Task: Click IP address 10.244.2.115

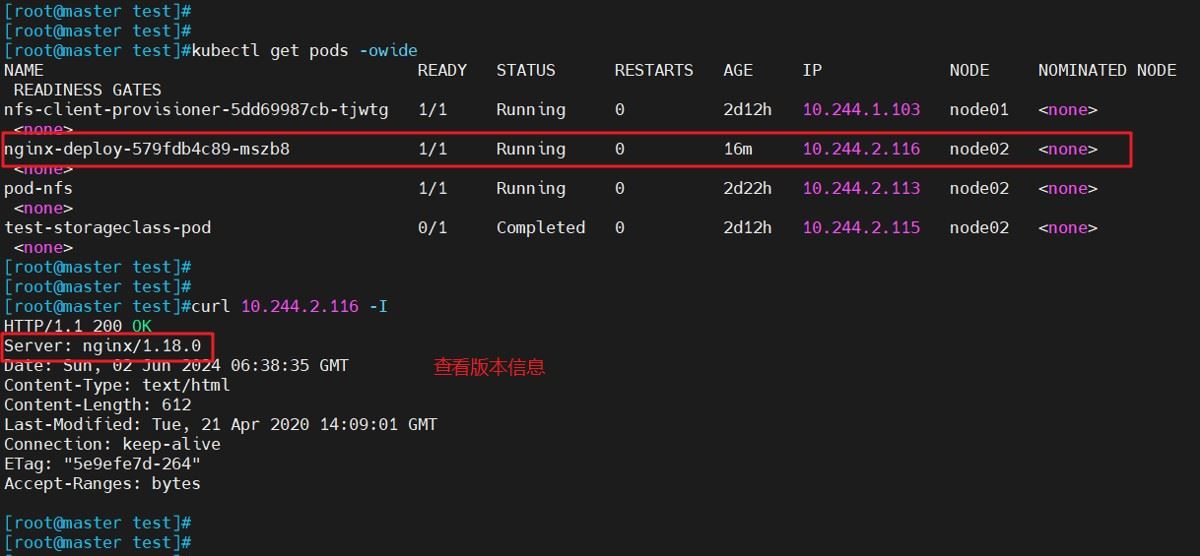Action: coord(861,227)
